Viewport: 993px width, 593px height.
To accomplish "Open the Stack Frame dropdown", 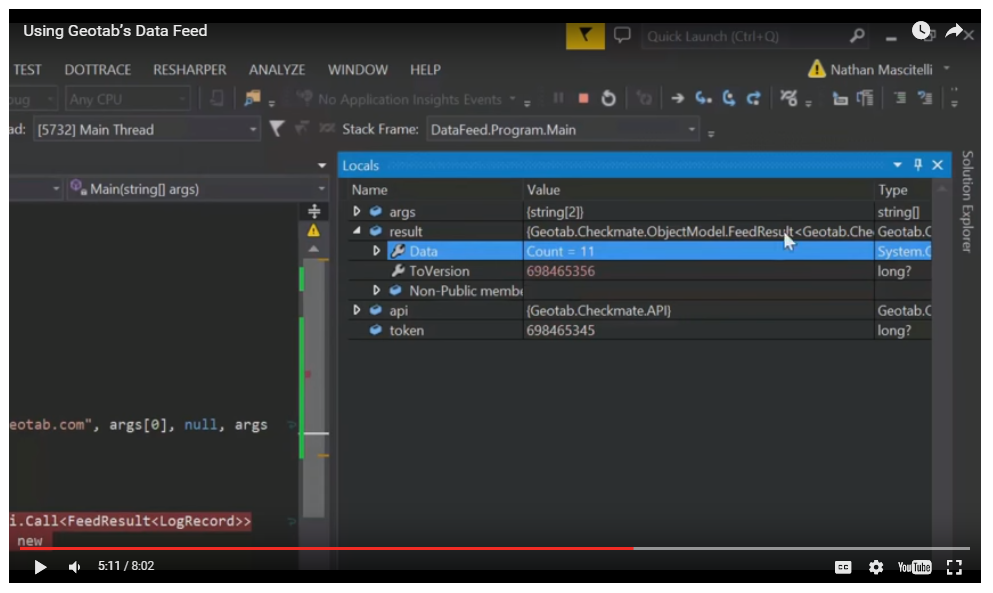I will coord(692,129).
